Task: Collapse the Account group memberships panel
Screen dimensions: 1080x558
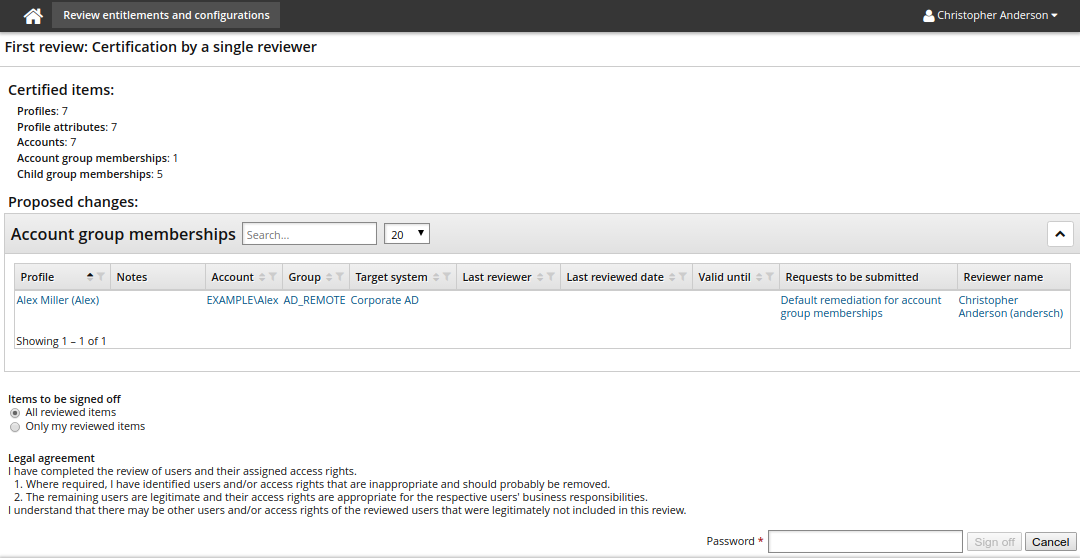Action: (x=1060, y=234)
